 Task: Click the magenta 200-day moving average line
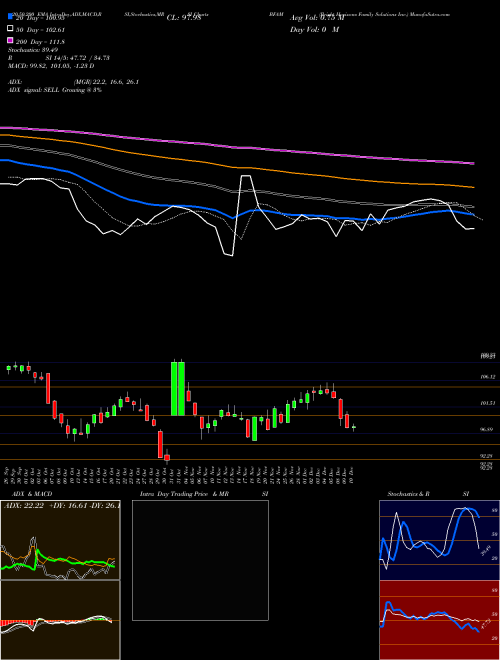point(237,147)
